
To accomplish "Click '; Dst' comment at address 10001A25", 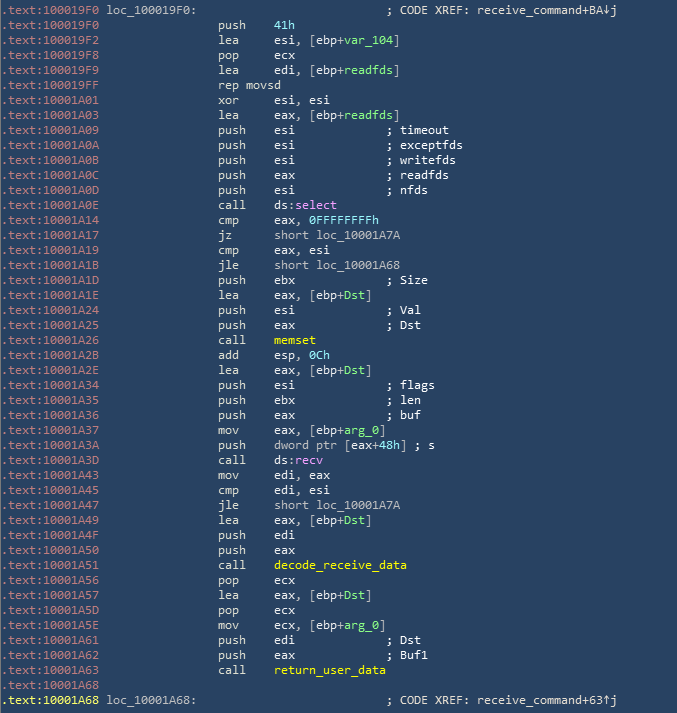I will [403, 325].
